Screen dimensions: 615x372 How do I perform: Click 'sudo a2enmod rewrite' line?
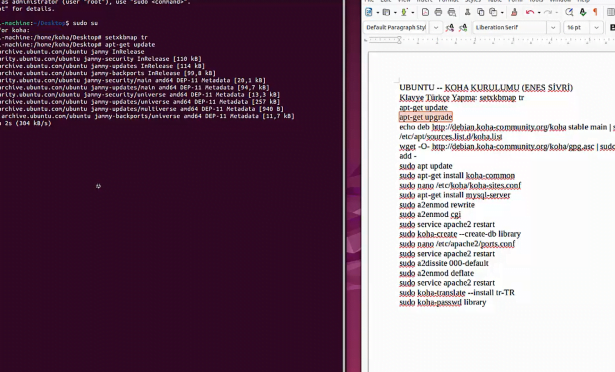[x=437, y=205]
